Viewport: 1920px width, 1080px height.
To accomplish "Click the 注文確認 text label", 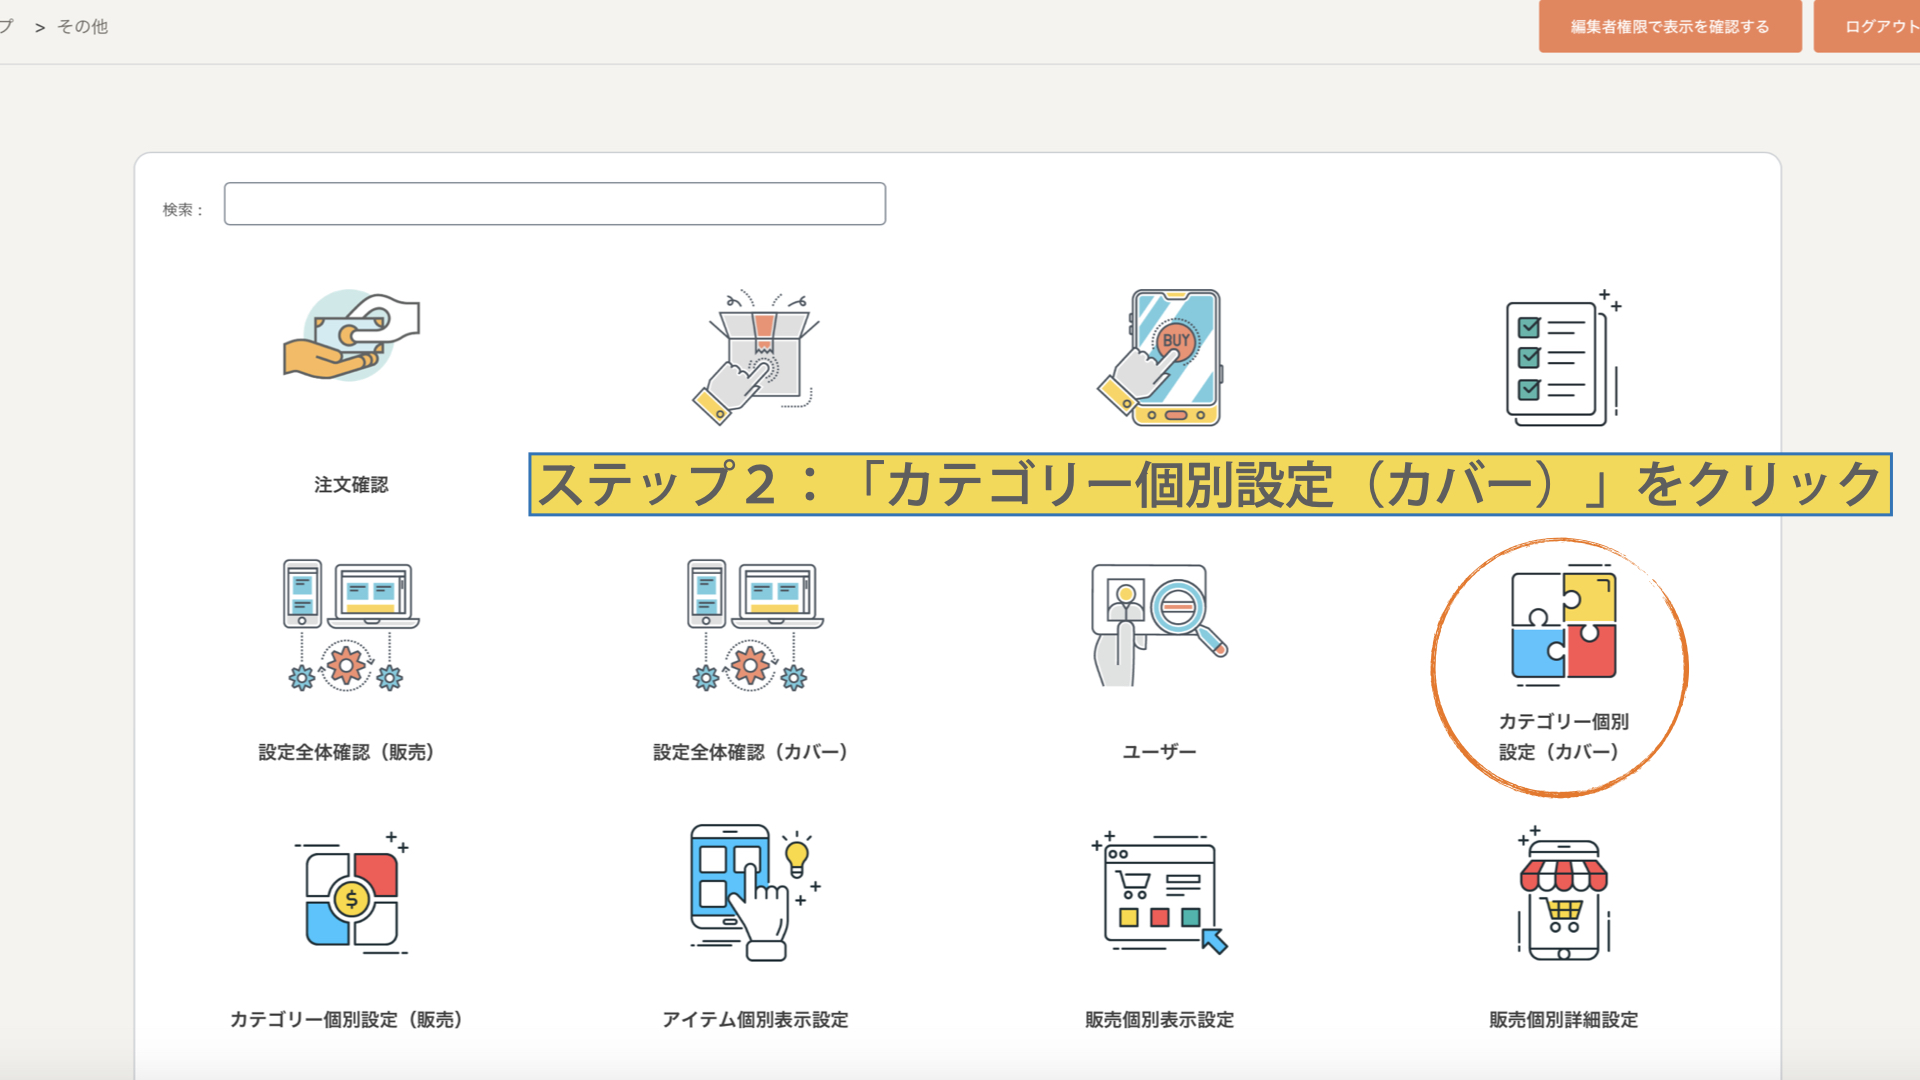I will click(x=351, y=485).
